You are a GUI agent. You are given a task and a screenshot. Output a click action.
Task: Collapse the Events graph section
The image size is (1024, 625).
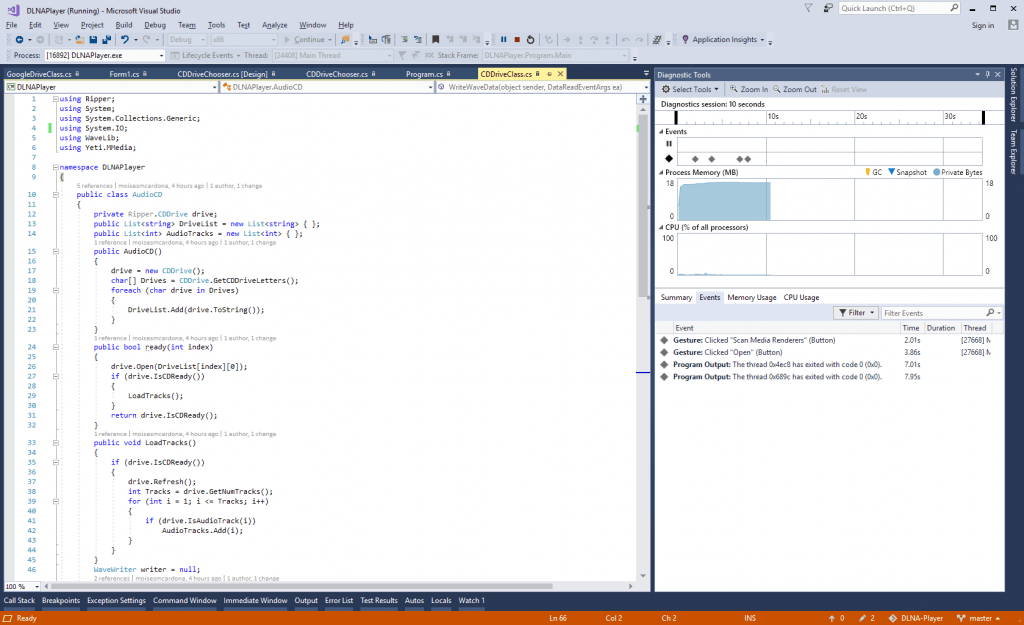pos(660,132)
